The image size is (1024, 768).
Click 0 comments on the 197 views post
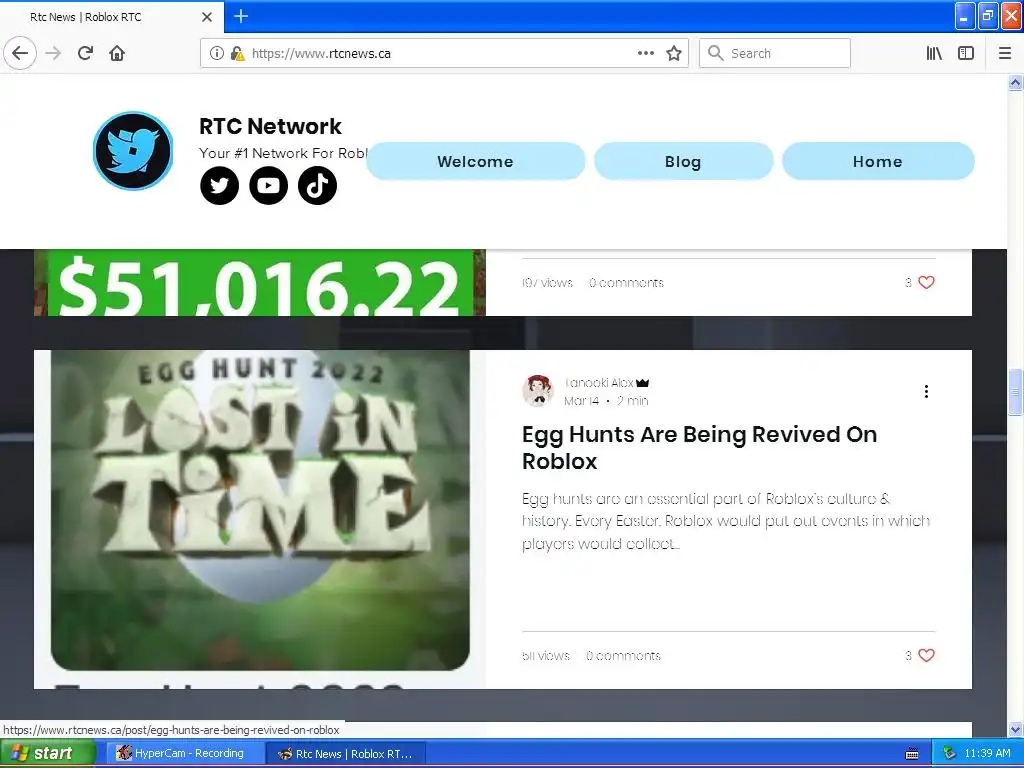click(626, 283)
